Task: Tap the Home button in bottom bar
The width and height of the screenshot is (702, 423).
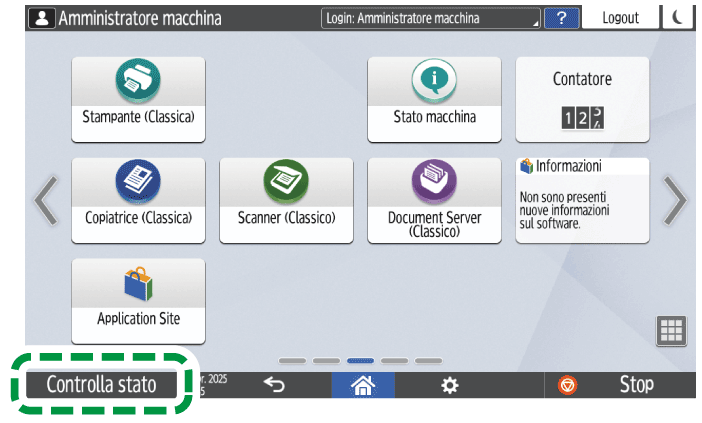Action: coord(363,385)
